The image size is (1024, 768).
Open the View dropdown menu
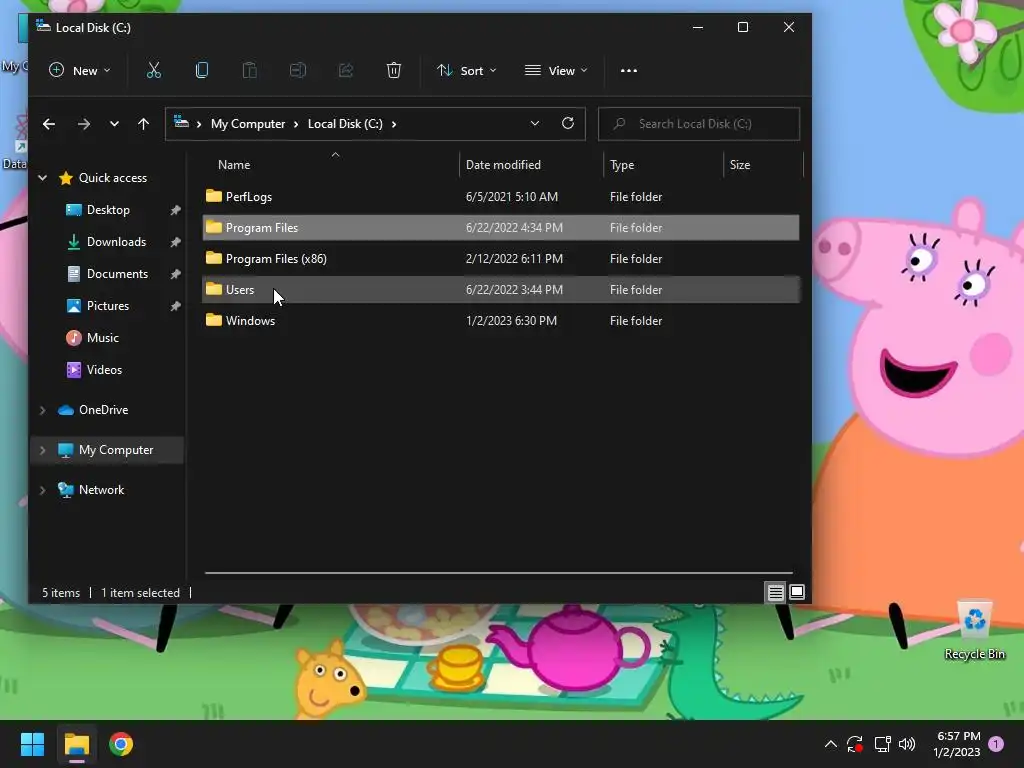pos(556,71)
